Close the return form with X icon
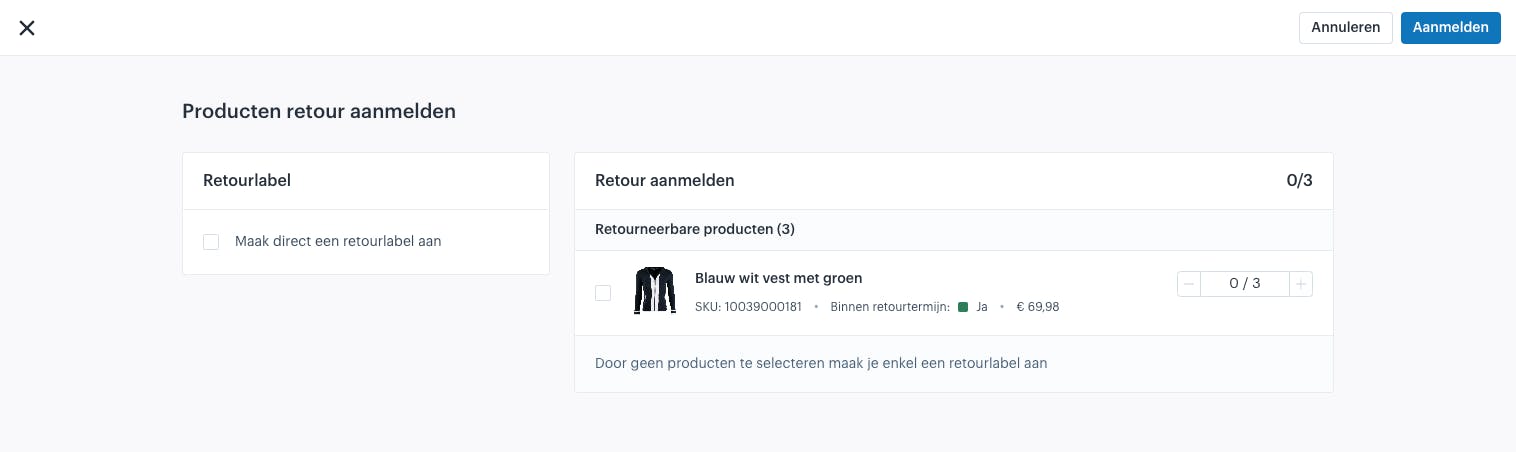Screen dimensions: 1516x452 tap(27, 28)
